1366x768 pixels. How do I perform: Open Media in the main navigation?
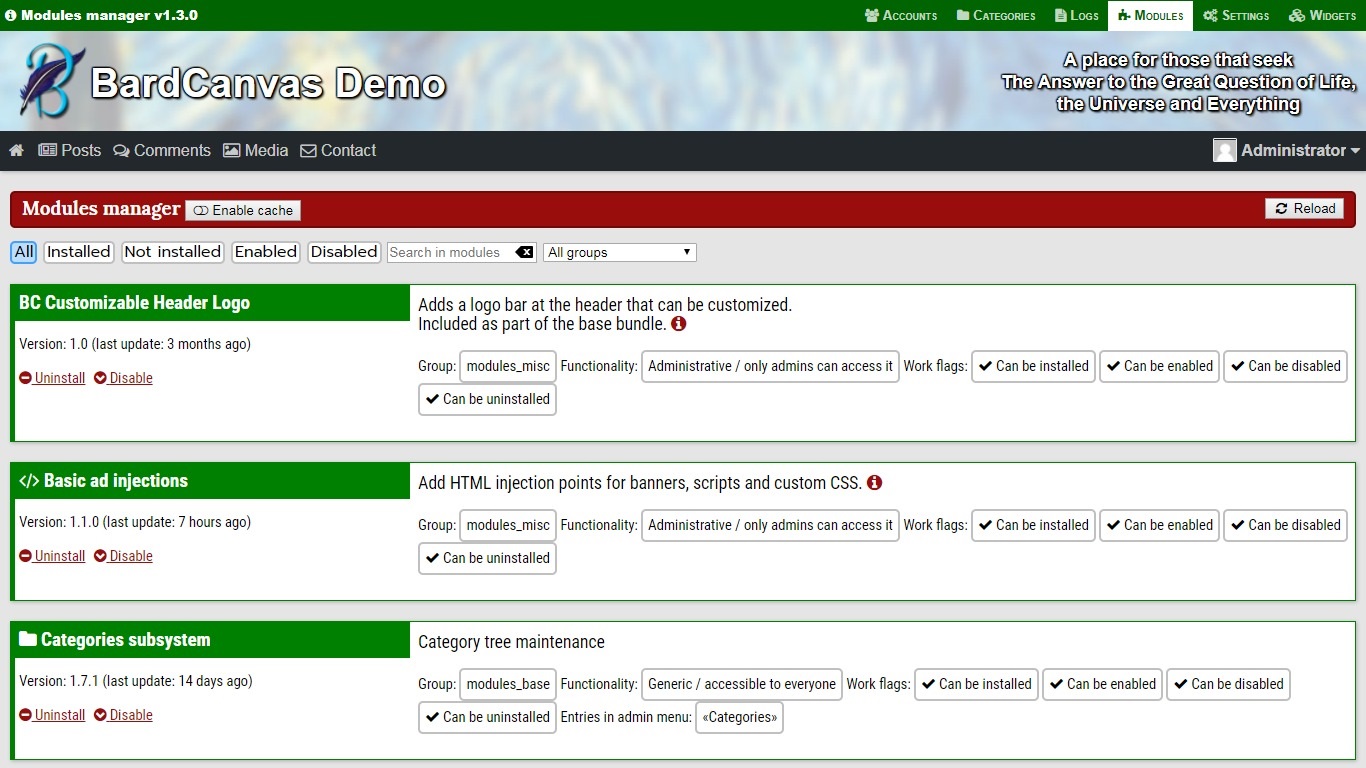coord(255,151)
